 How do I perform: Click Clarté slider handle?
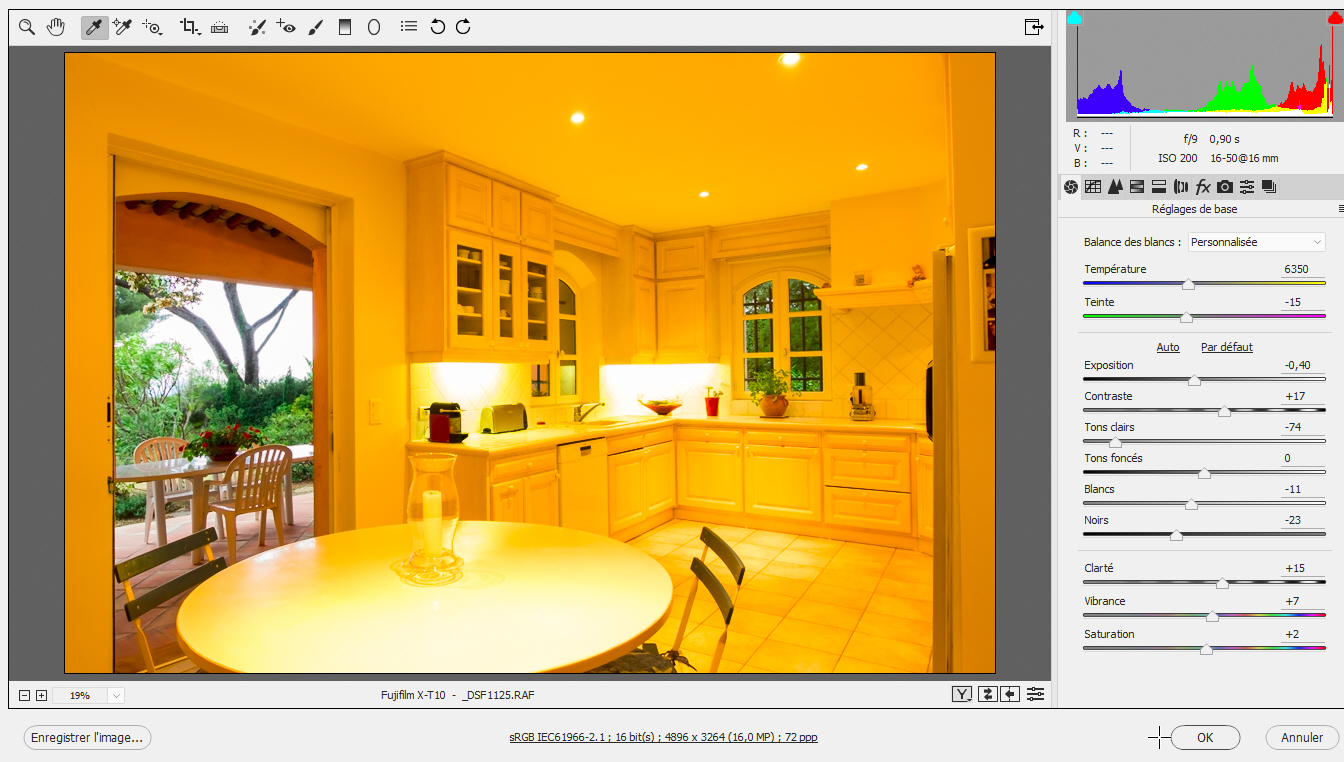(1222, 584)
